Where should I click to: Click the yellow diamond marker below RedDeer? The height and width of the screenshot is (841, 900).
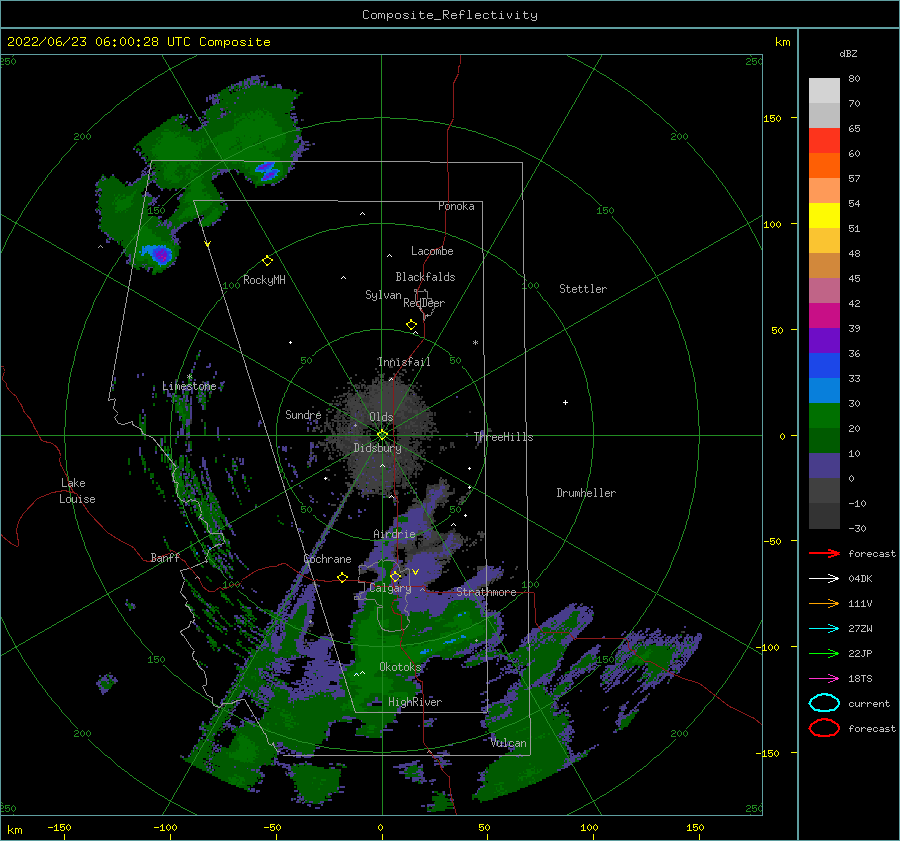[411, 324]
